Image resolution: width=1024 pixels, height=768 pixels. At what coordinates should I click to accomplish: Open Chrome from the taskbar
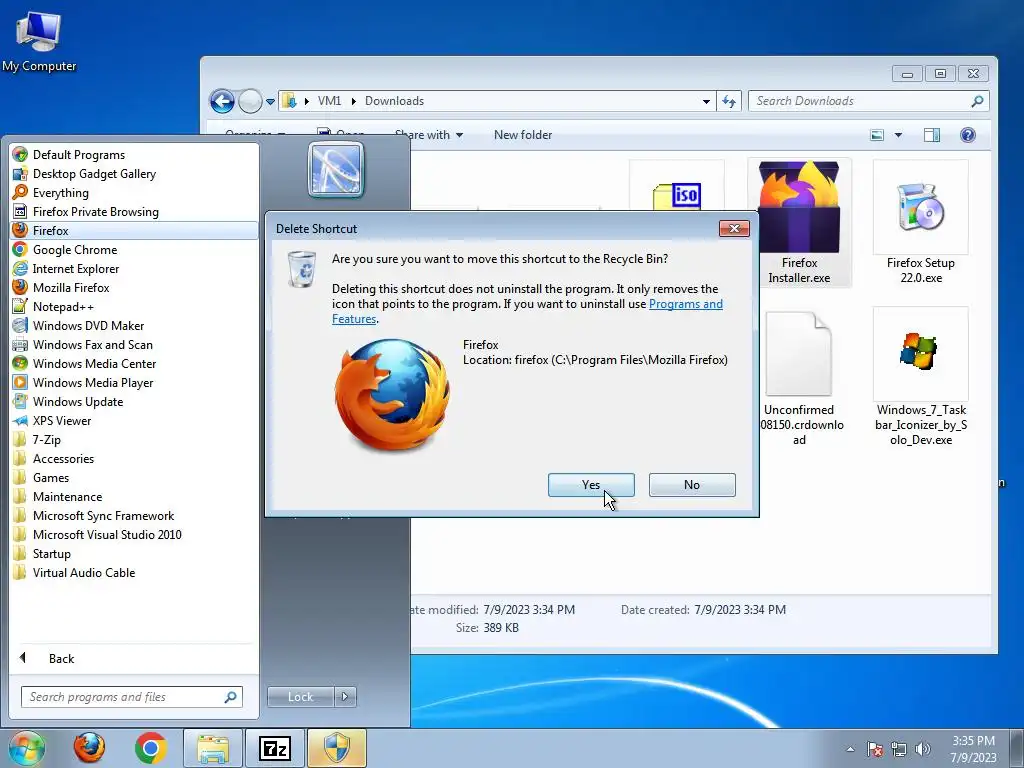click(151, 748)
